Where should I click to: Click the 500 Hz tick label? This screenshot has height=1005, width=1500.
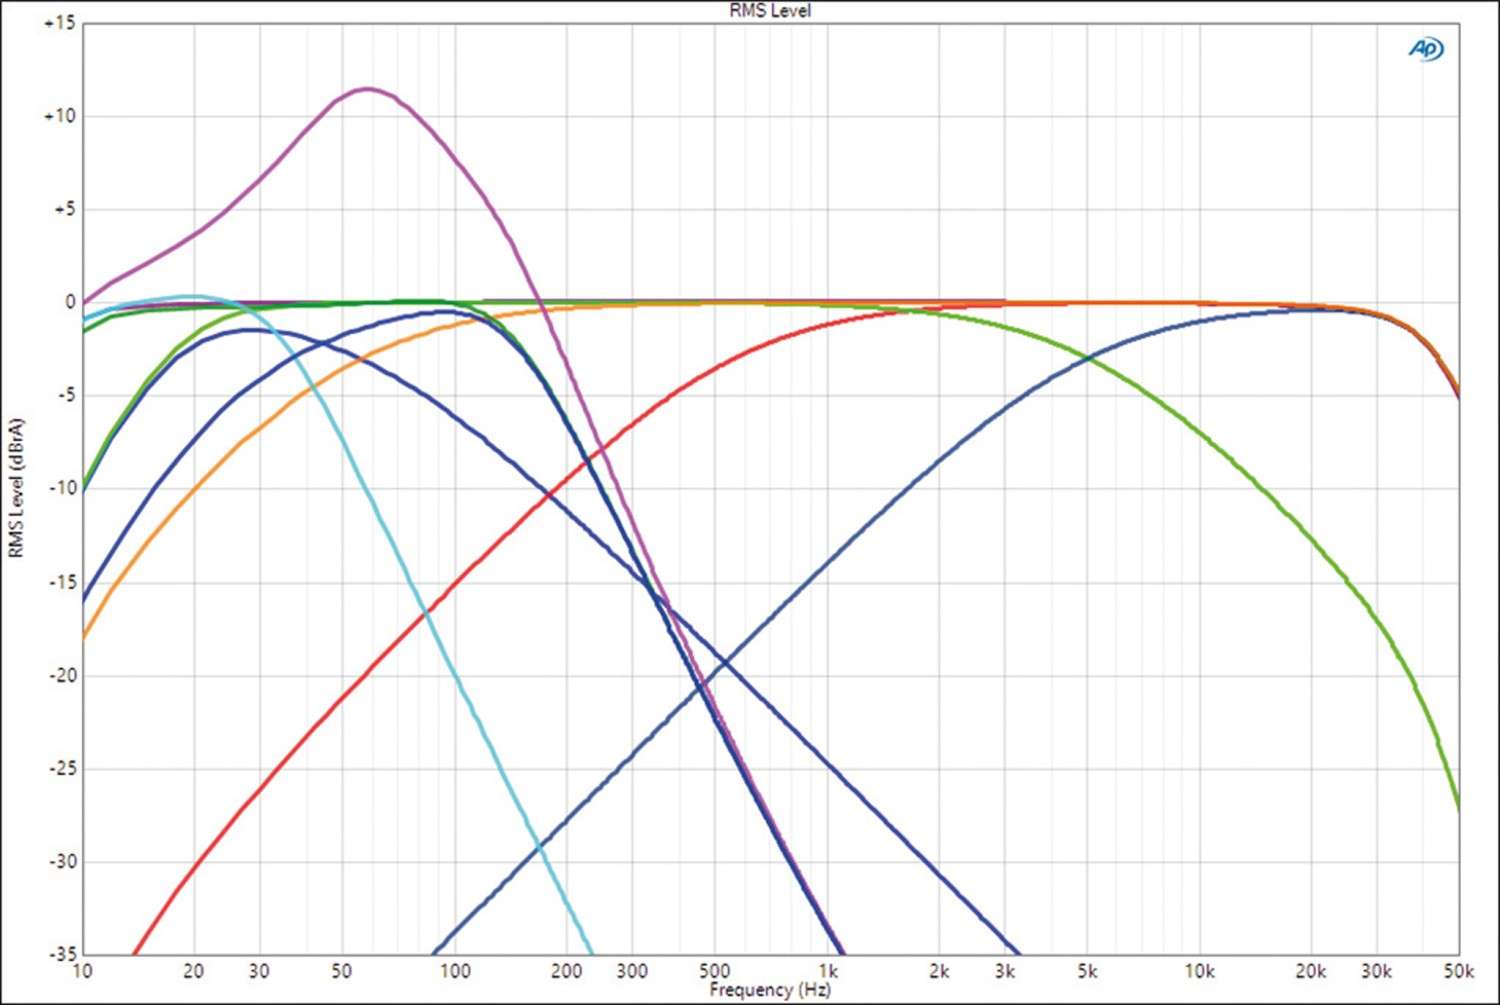coord(714,971)
